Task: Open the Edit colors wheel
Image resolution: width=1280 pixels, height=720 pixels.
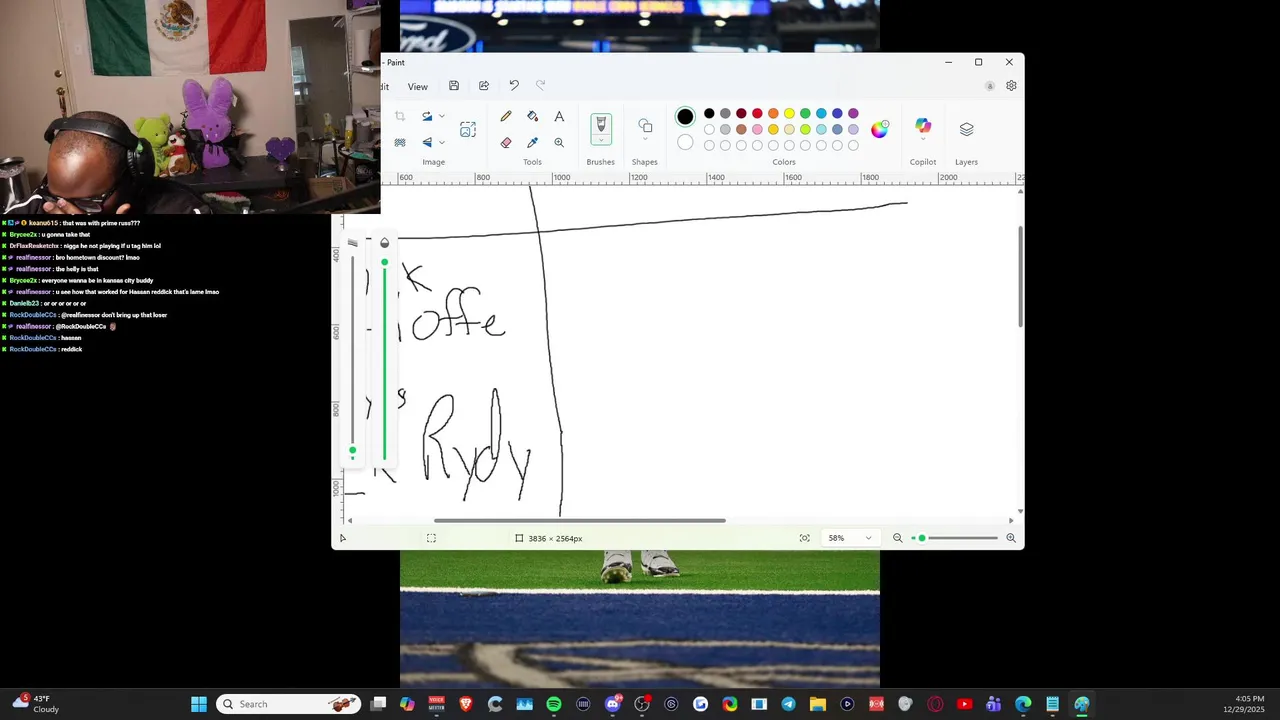Action: click(x=880, y=129)
